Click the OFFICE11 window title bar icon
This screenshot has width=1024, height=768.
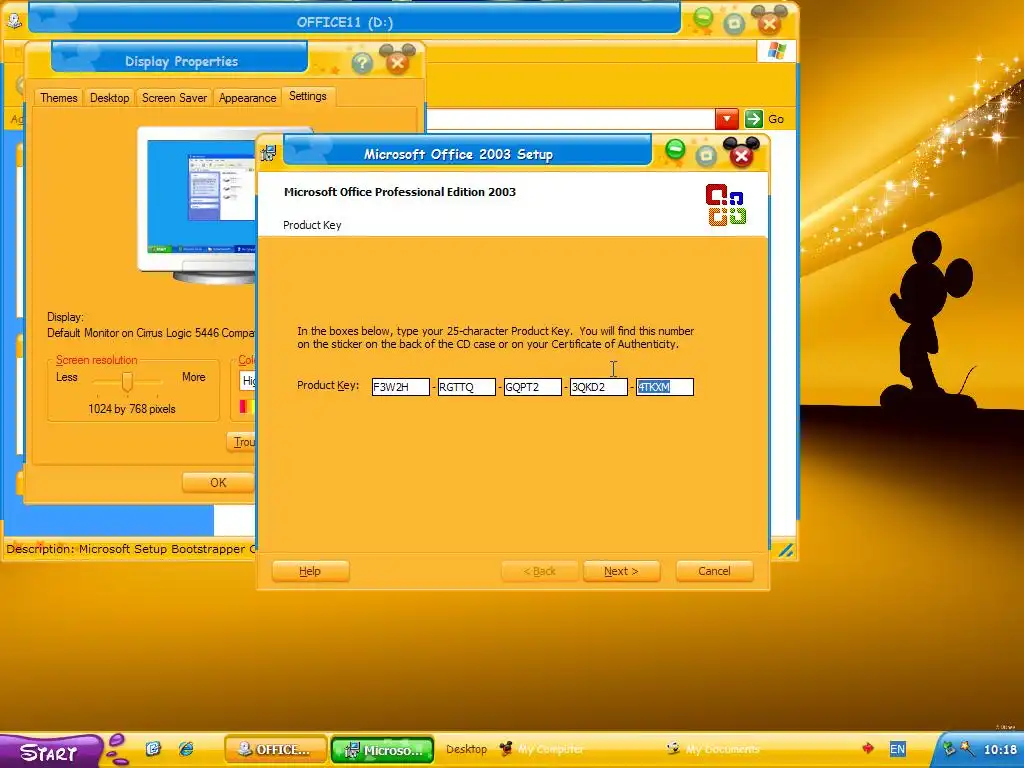(x=14, y=20)
